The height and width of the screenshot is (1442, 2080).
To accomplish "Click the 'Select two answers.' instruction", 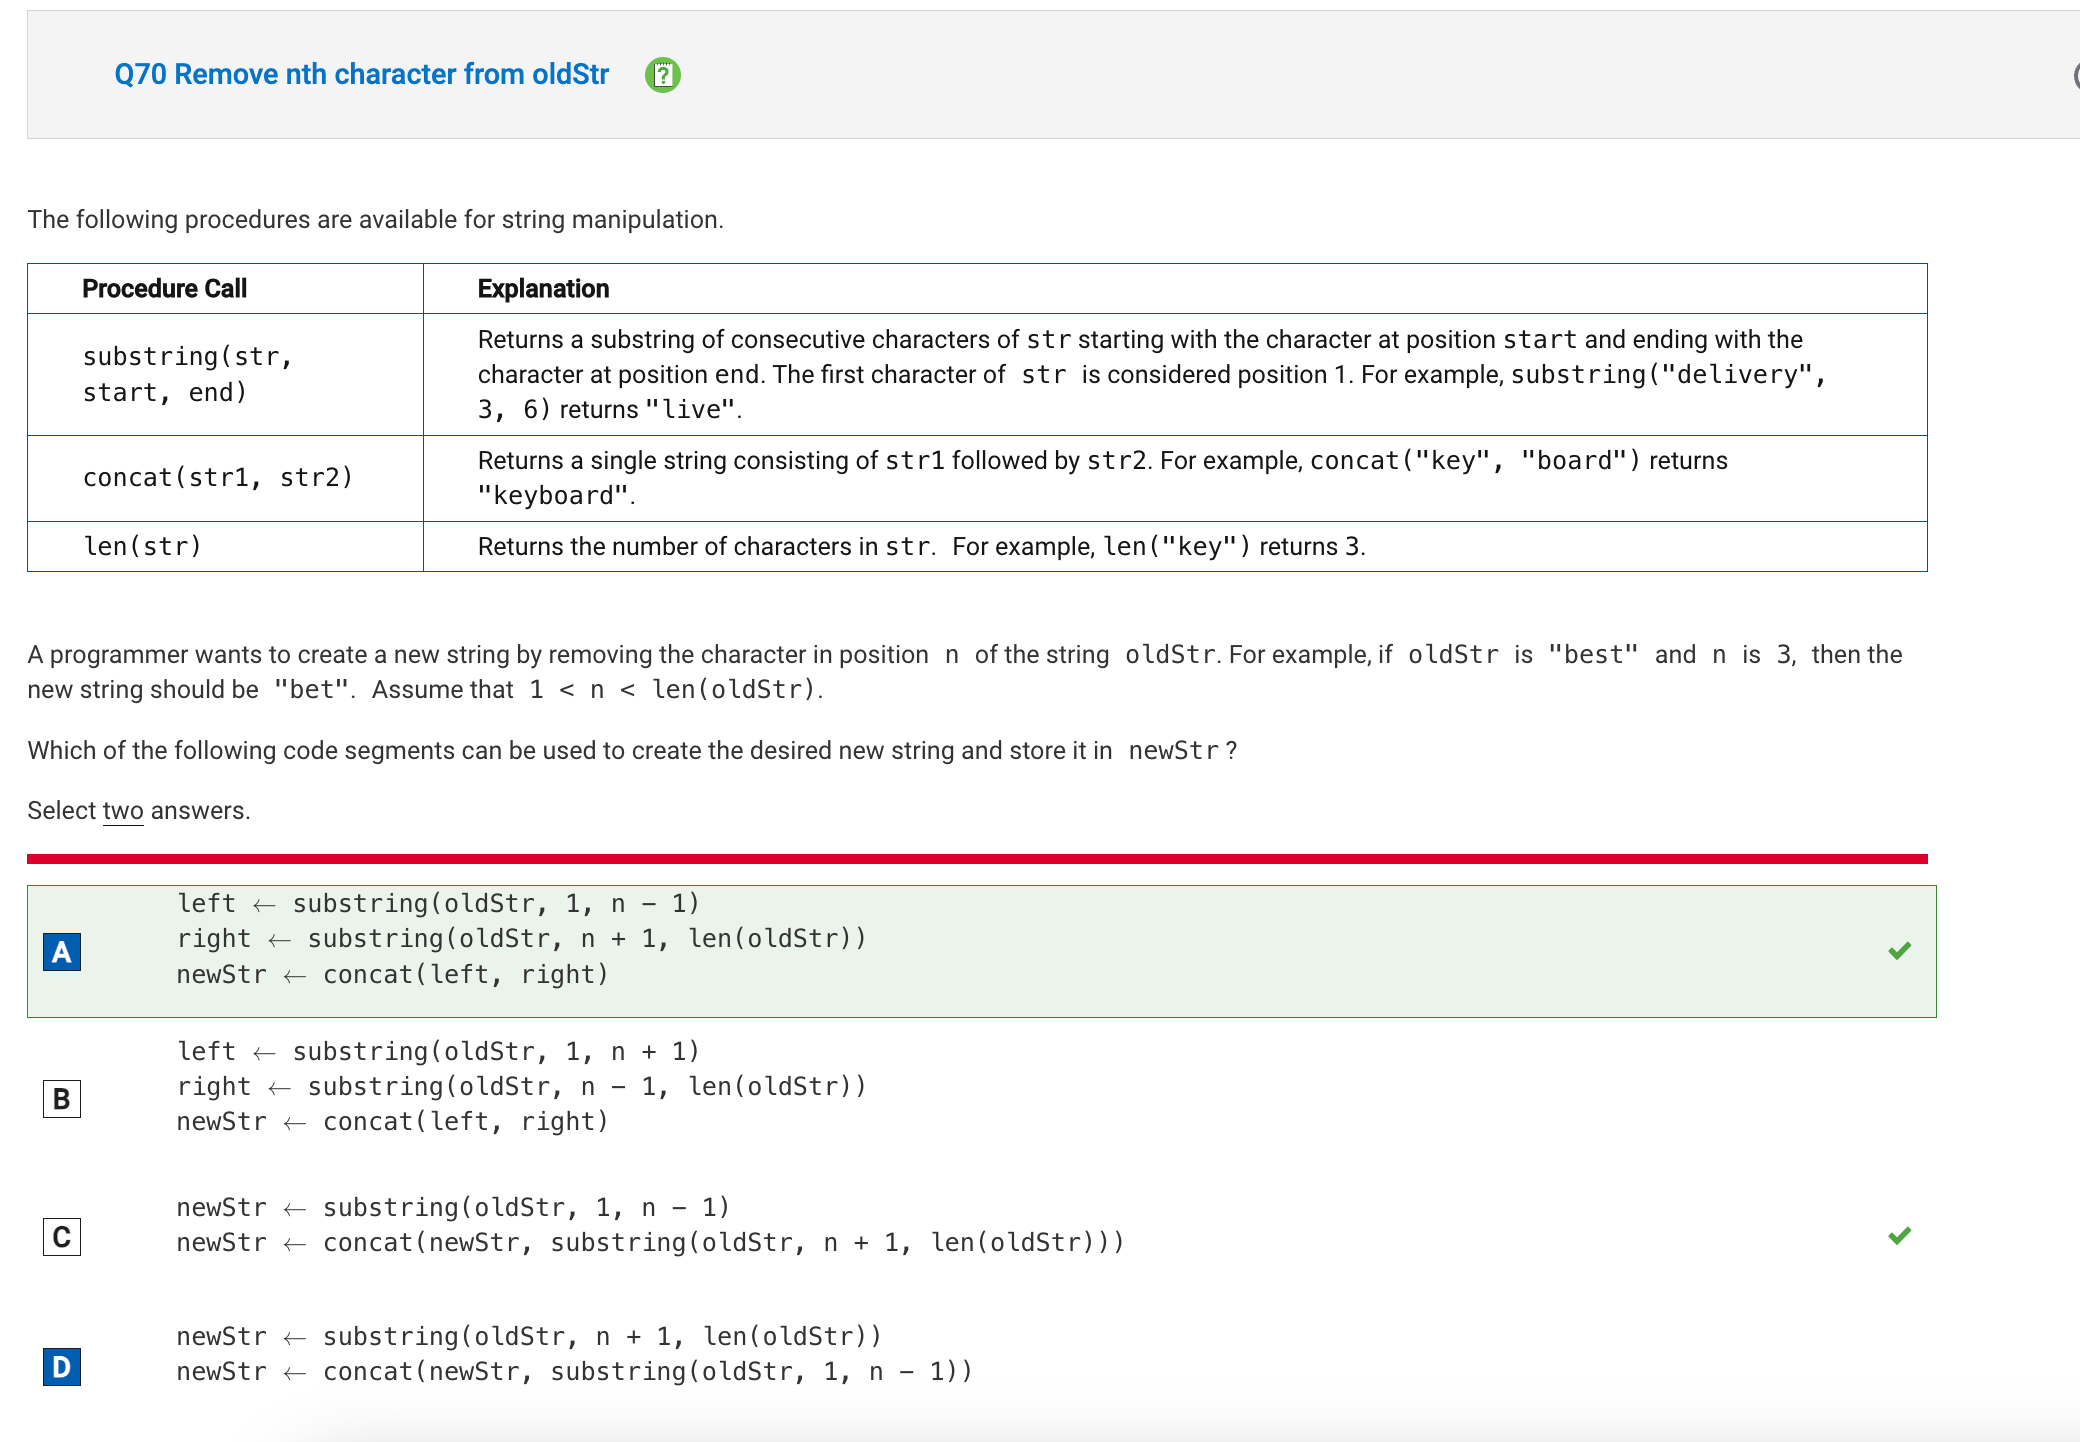I will 139,811.
